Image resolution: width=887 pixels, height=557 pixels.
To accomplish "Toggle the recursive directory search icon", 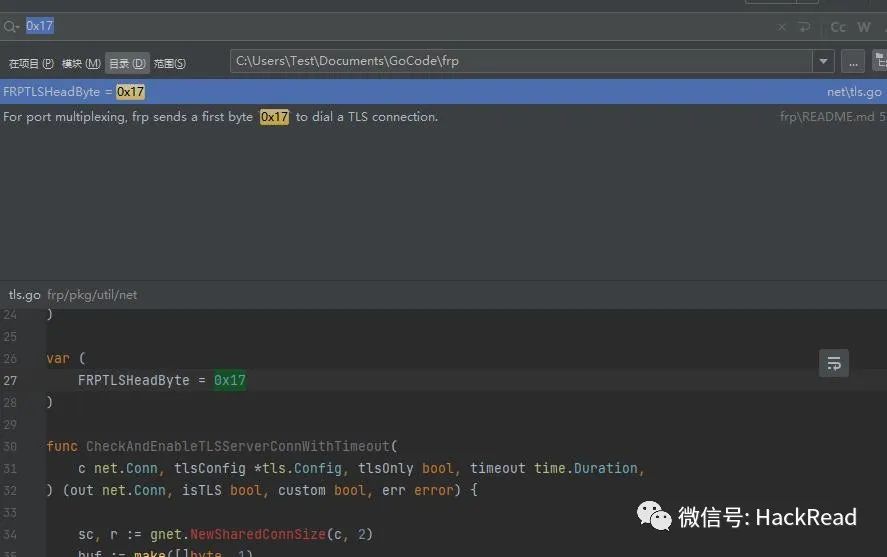I will tap(880, 61).
